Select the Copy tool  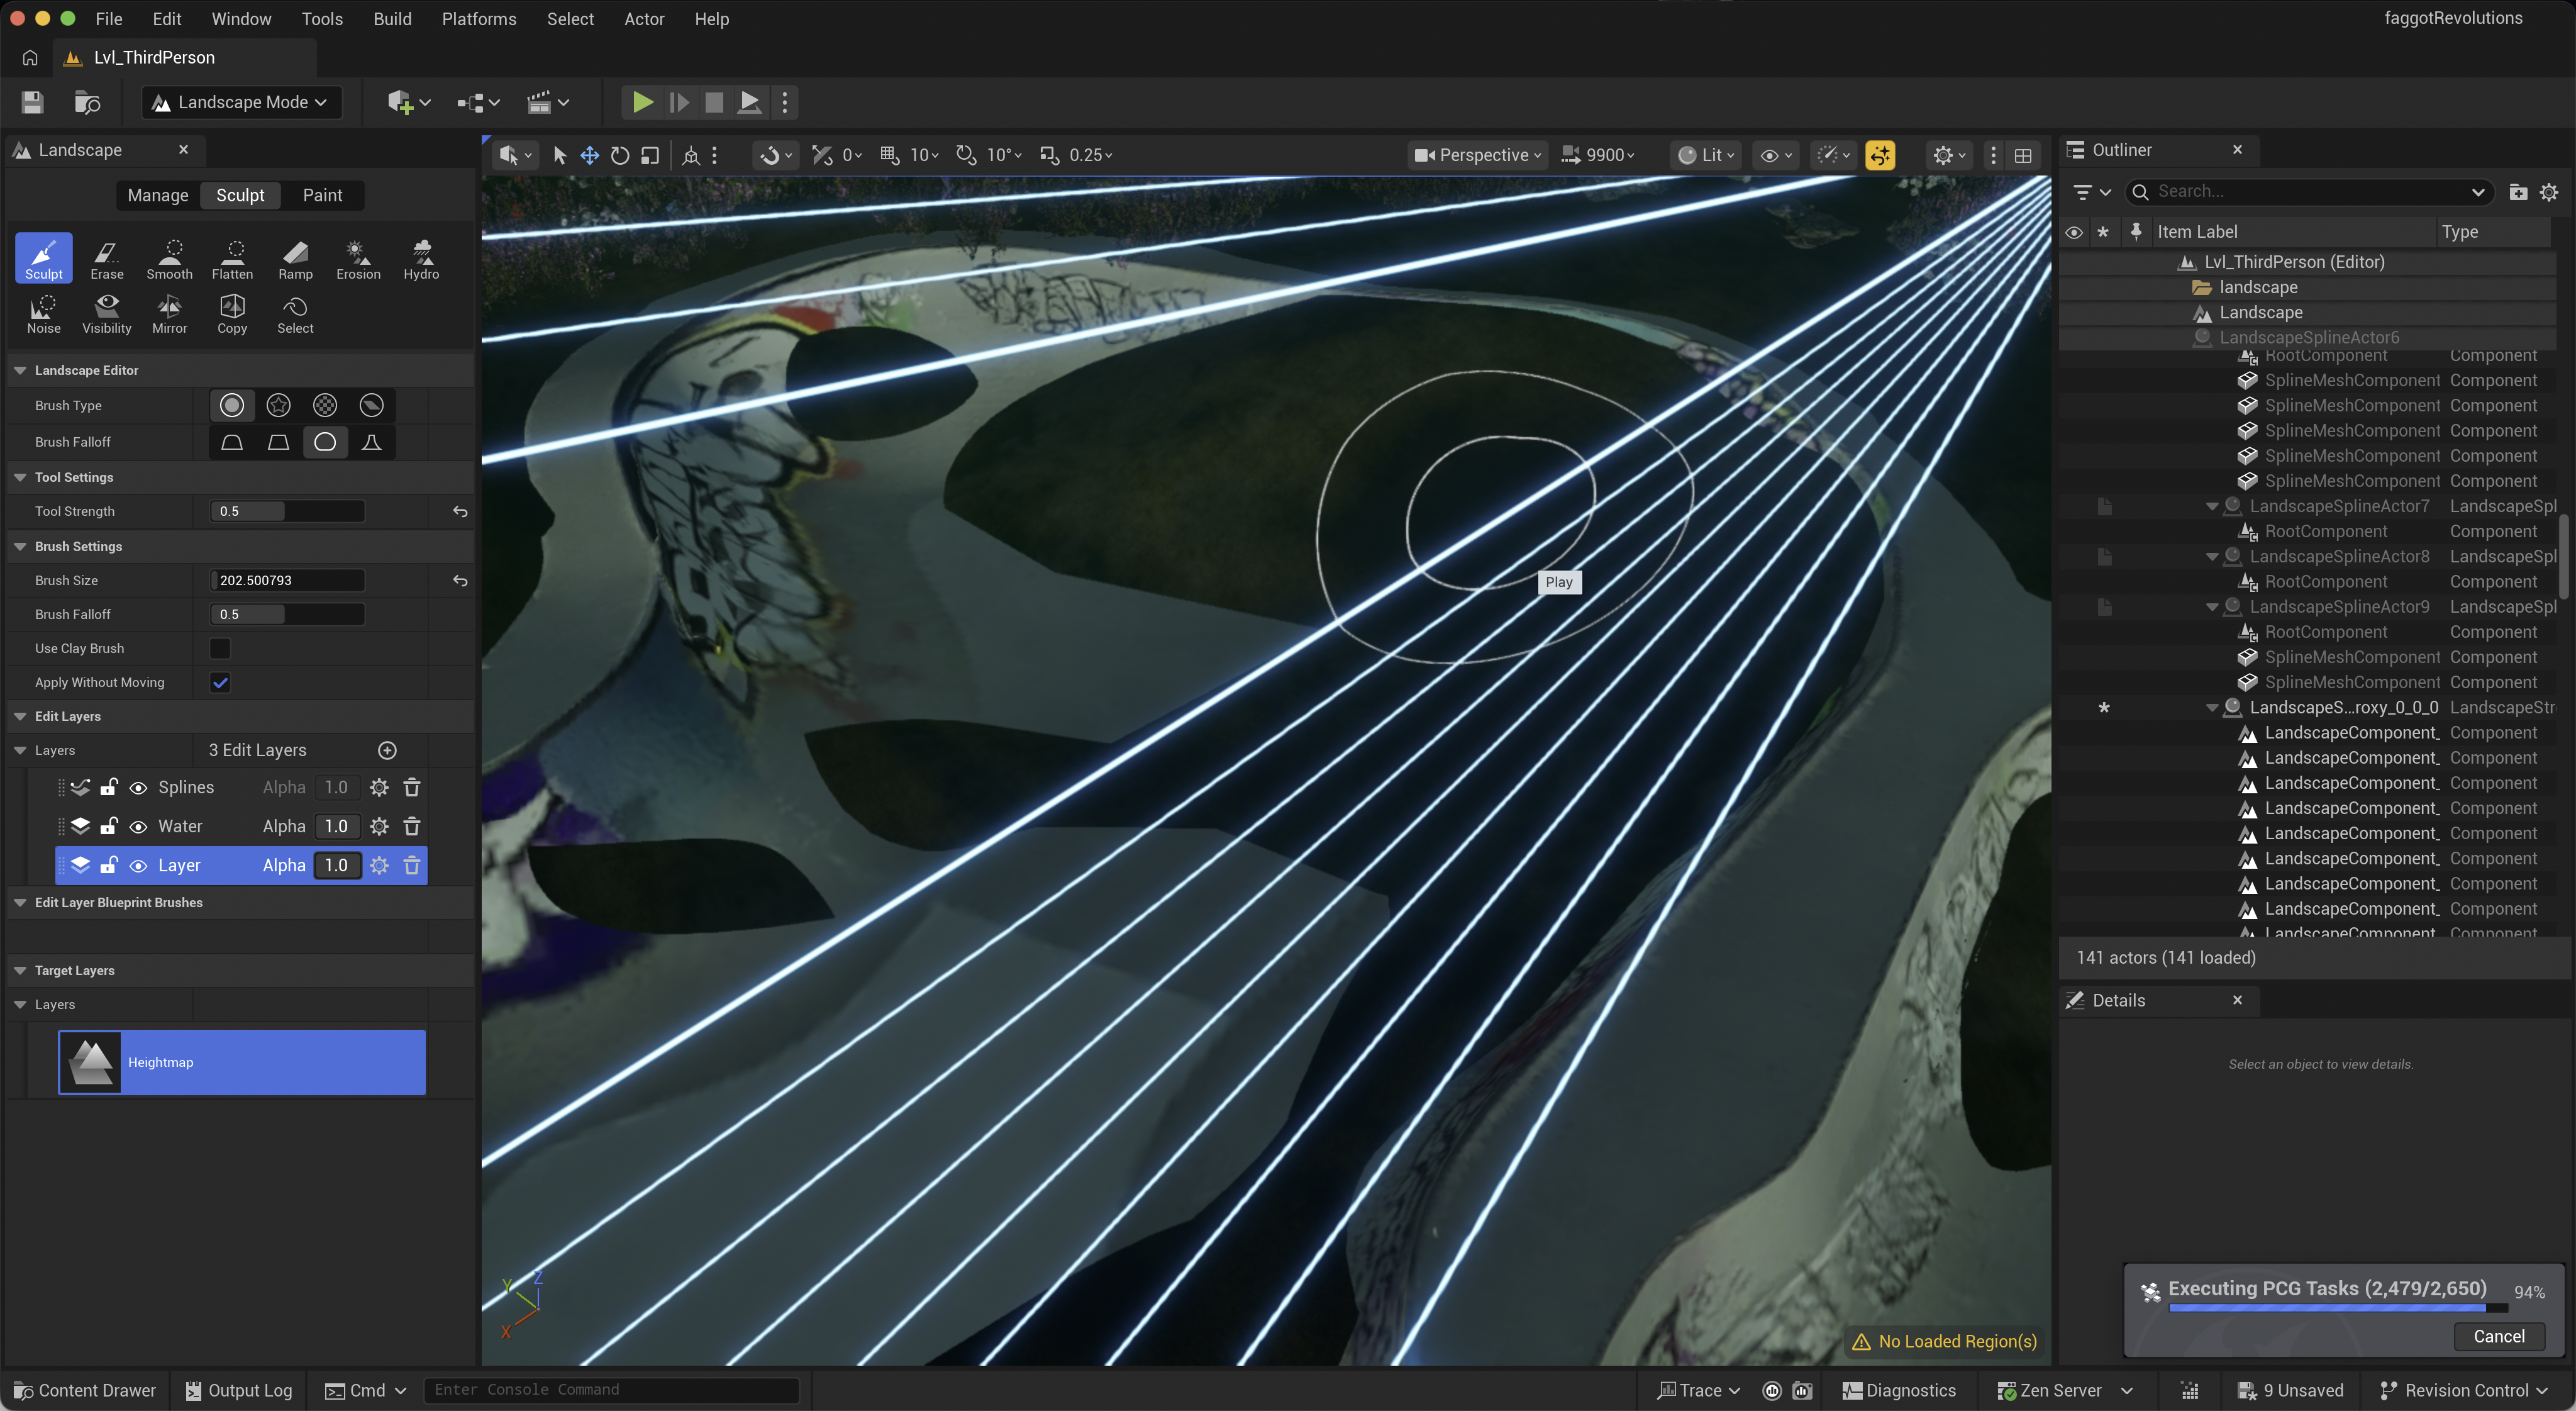pos(232,313)
